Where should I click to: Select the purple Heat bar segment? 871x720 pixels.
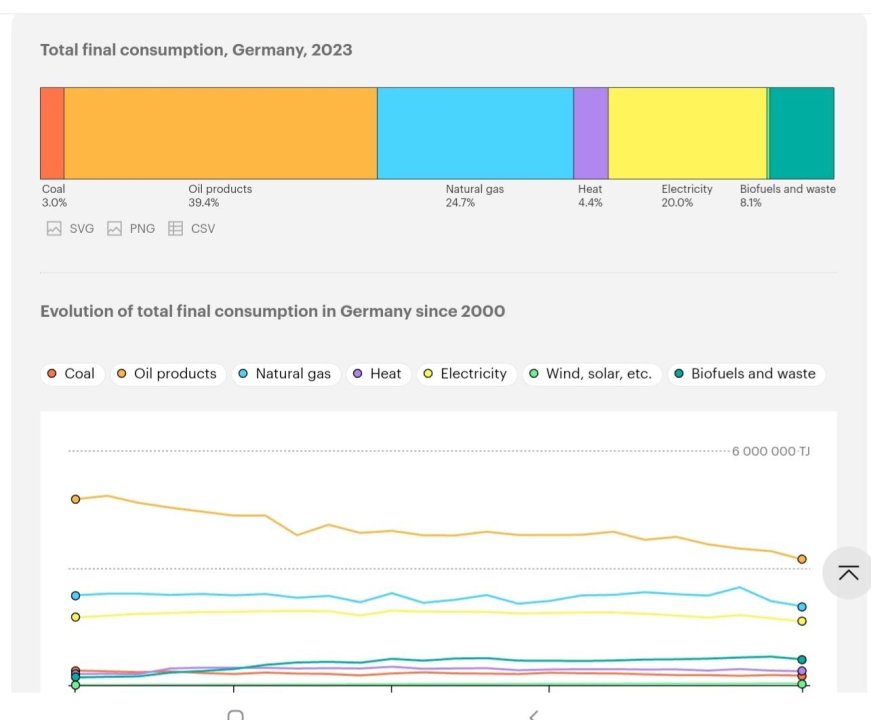(590, 133)
